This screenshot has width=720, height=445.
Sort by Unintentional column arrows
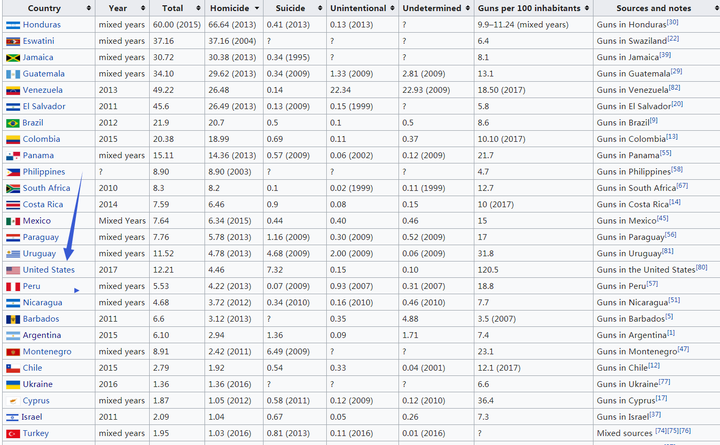pos(392,8)
